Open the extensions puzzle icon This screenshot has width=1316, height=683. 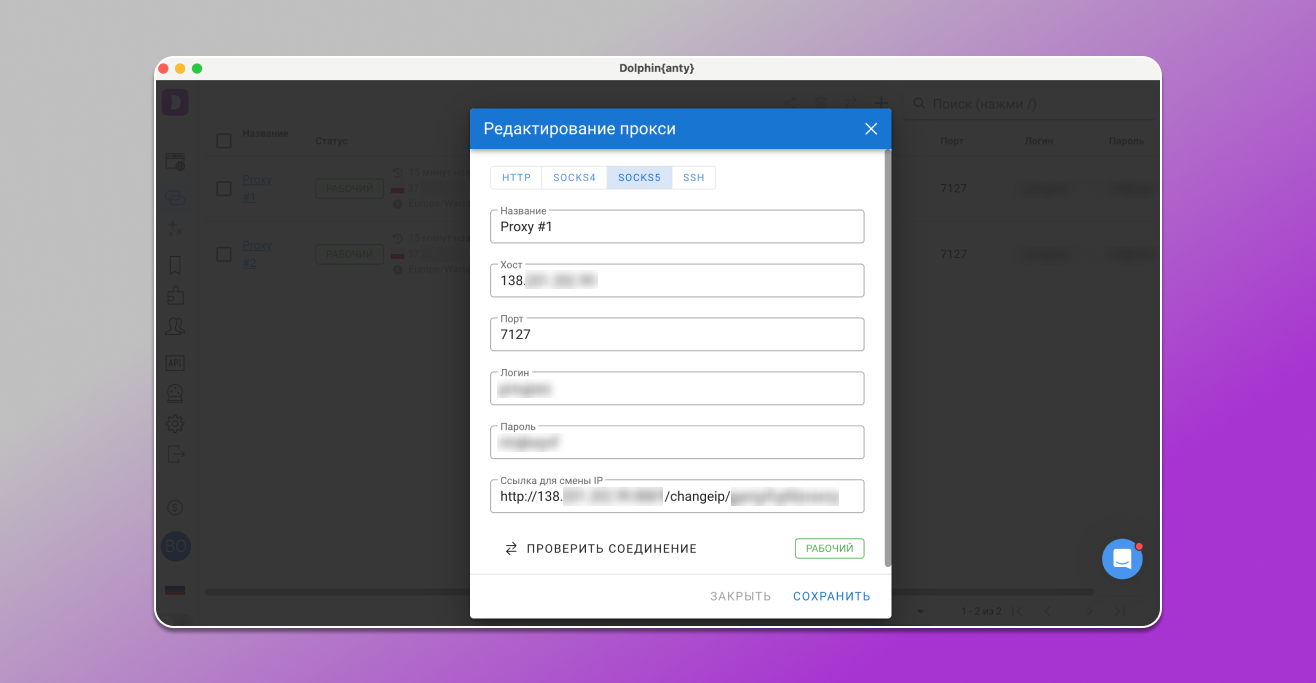tap(176, 296)
